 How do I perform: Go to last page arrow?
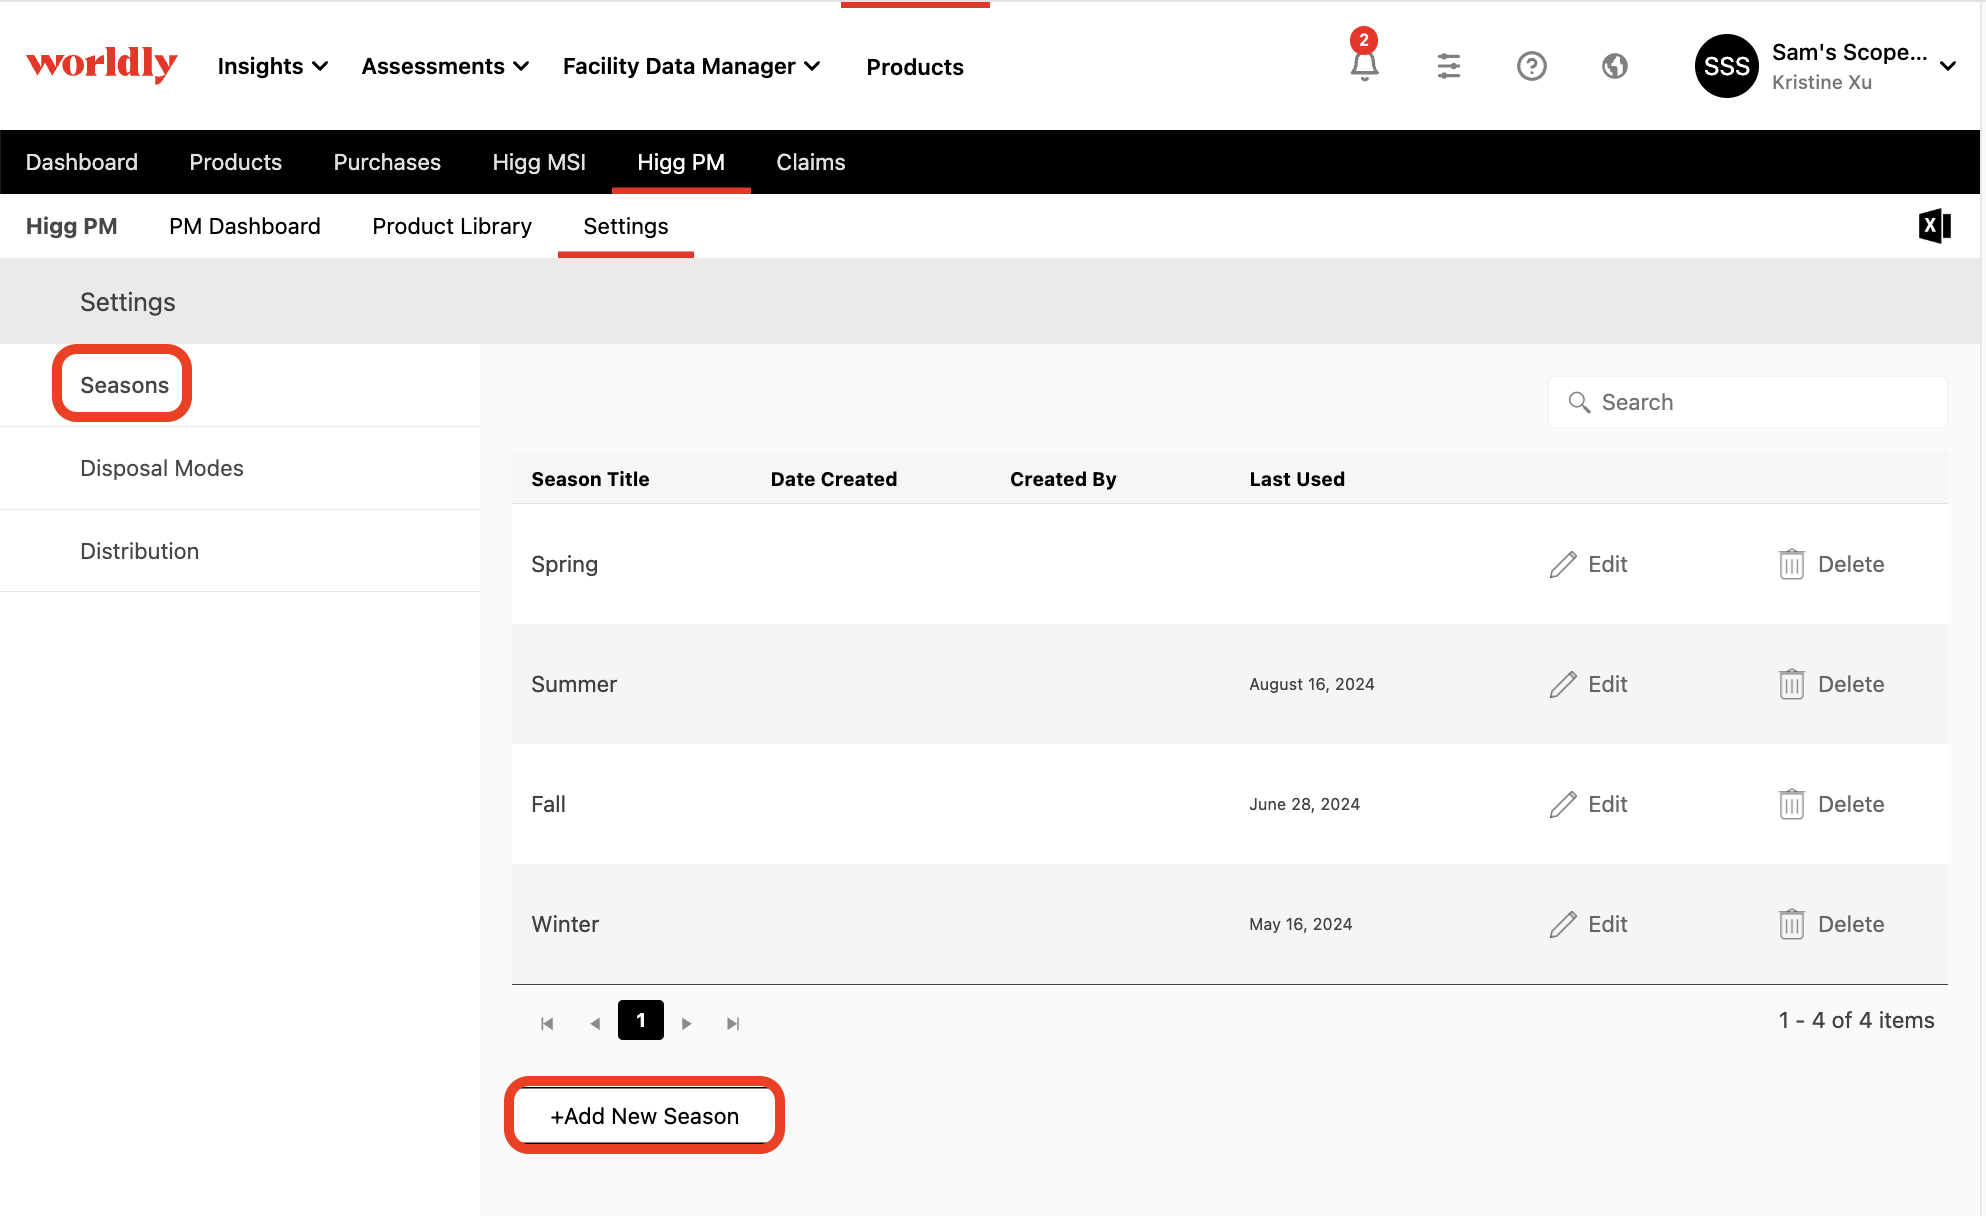733,1023
